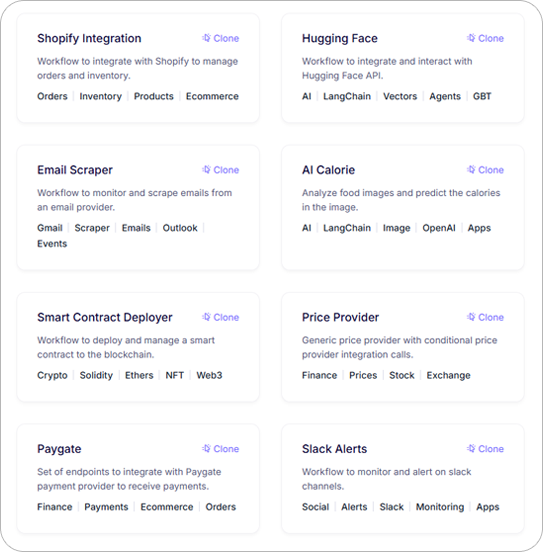Clone the Price Provider template
This screenshot has height=552, width=543.
(x=486, y=317)
